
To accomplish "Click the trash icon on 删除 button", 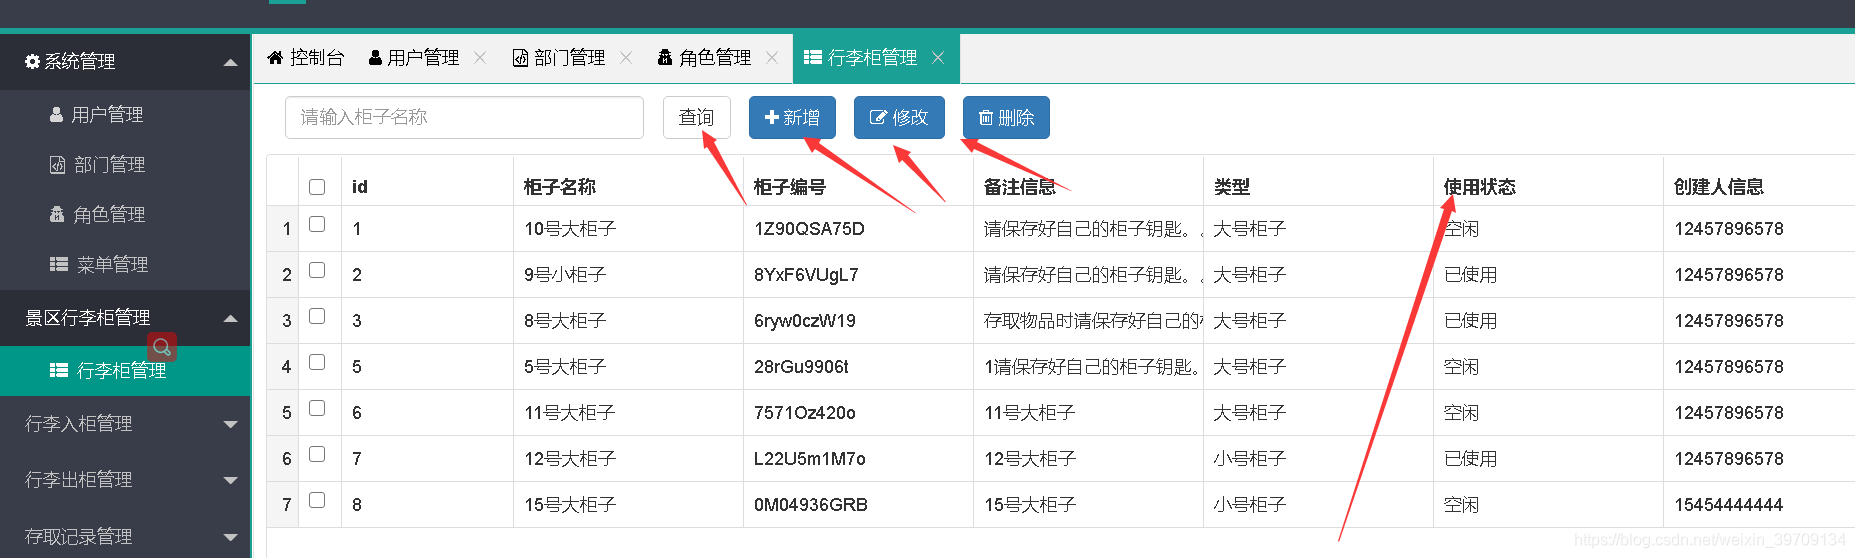I will pos(985,118).
